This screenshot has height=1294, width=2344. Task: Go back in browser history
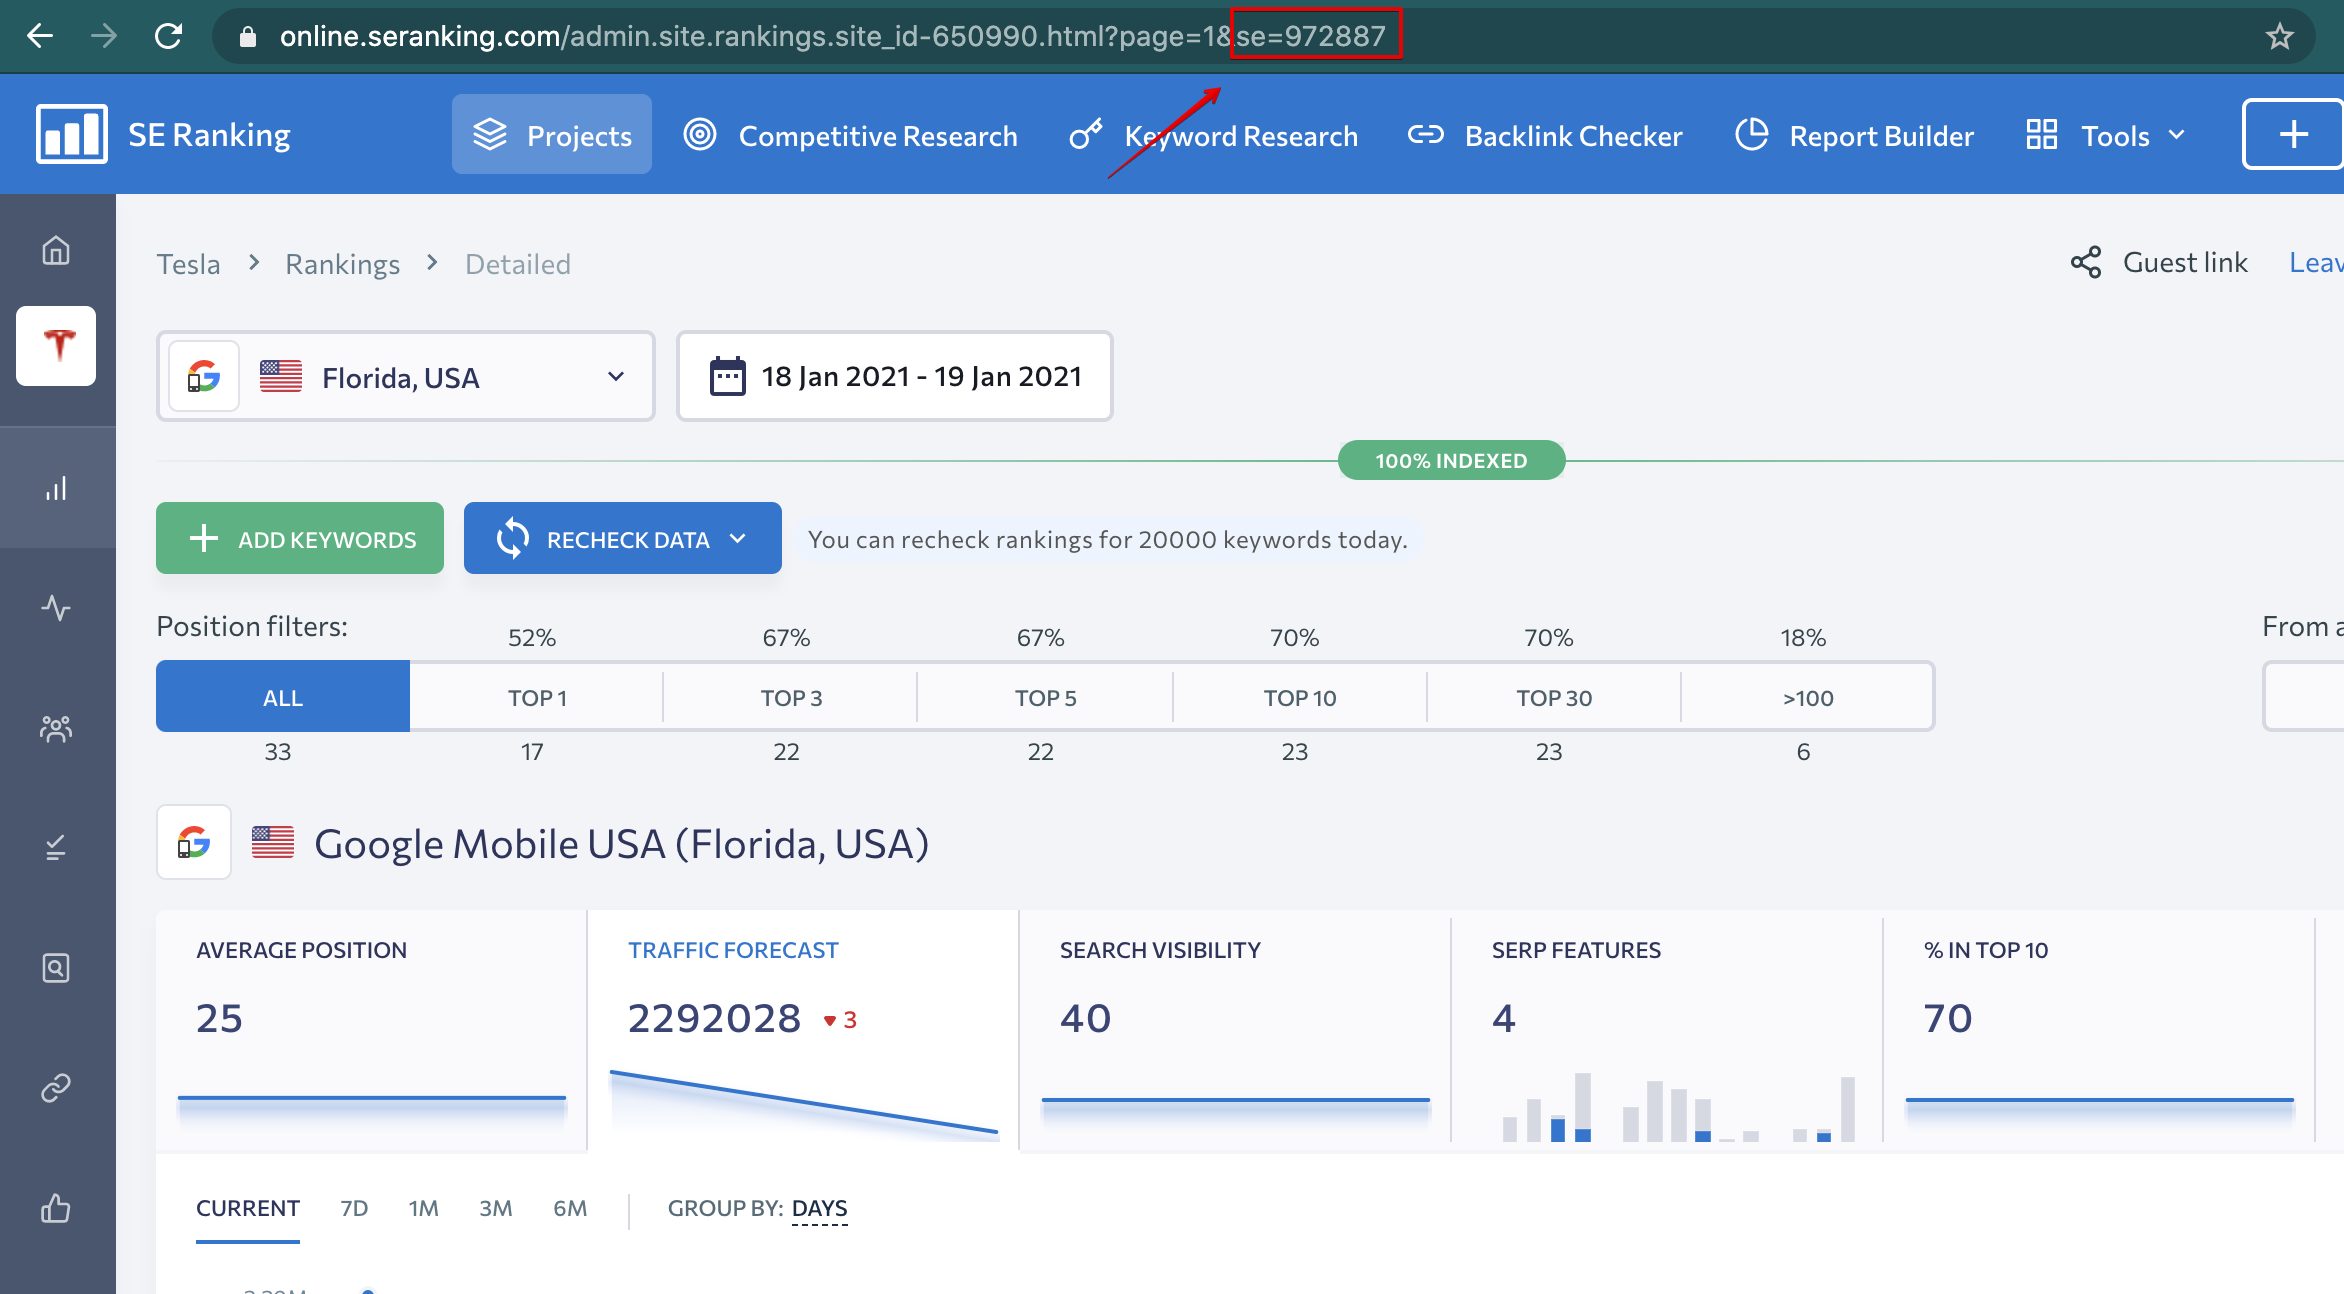click(40, 36)
